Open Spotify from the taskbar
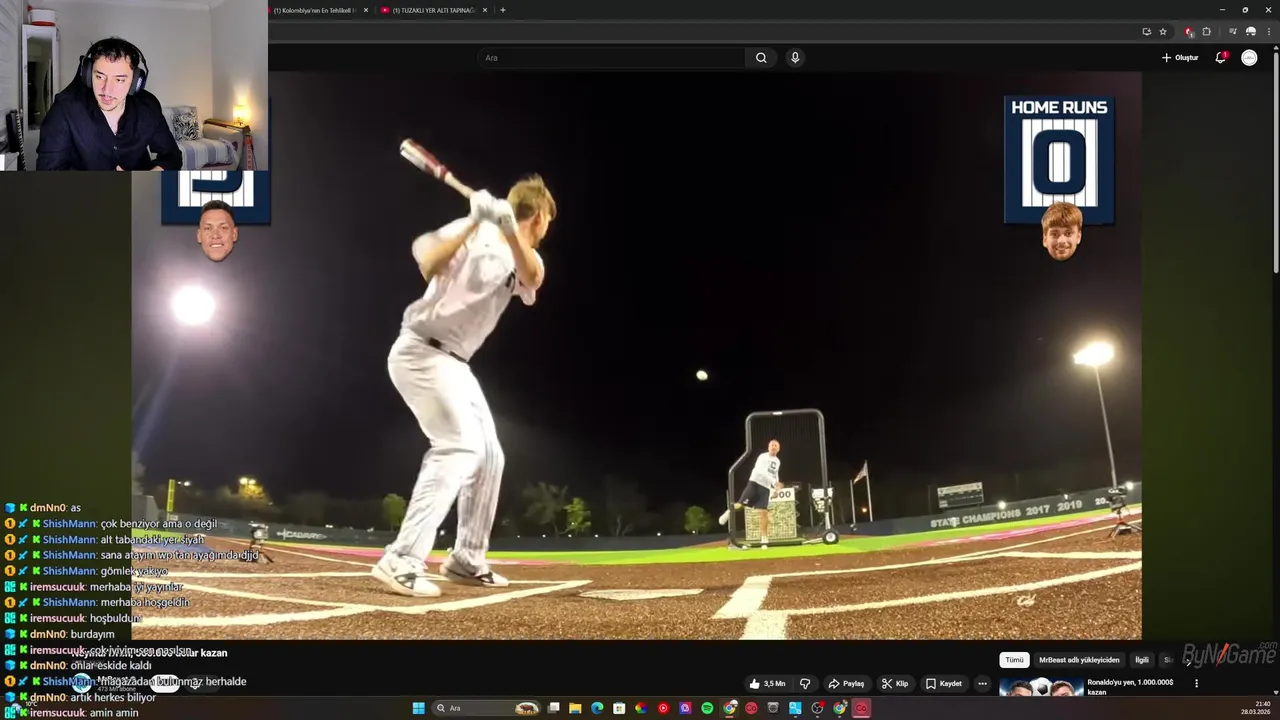The height and width of the screenshot is (720, 1280). (707, 708)
